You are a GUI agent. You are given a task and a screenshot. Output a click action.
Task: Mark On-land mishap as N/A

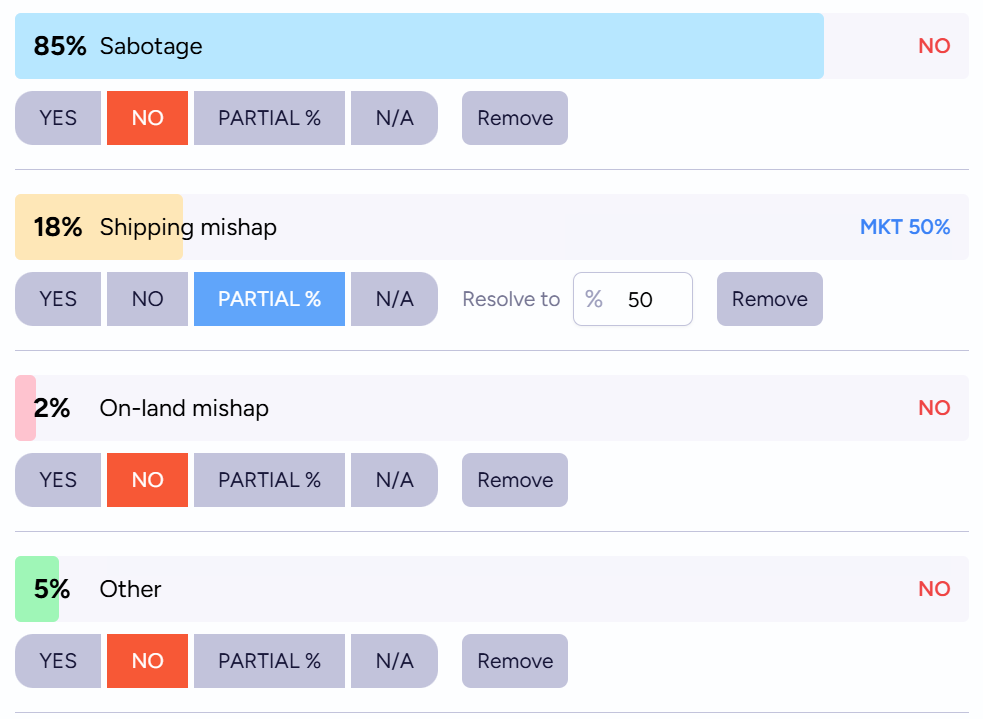[x=394, y=480]
